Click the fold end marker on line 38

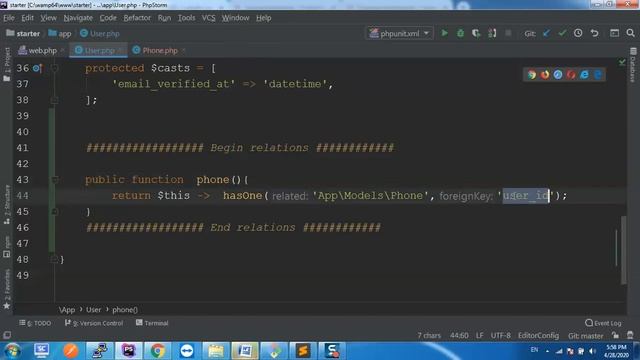(54, 100)
